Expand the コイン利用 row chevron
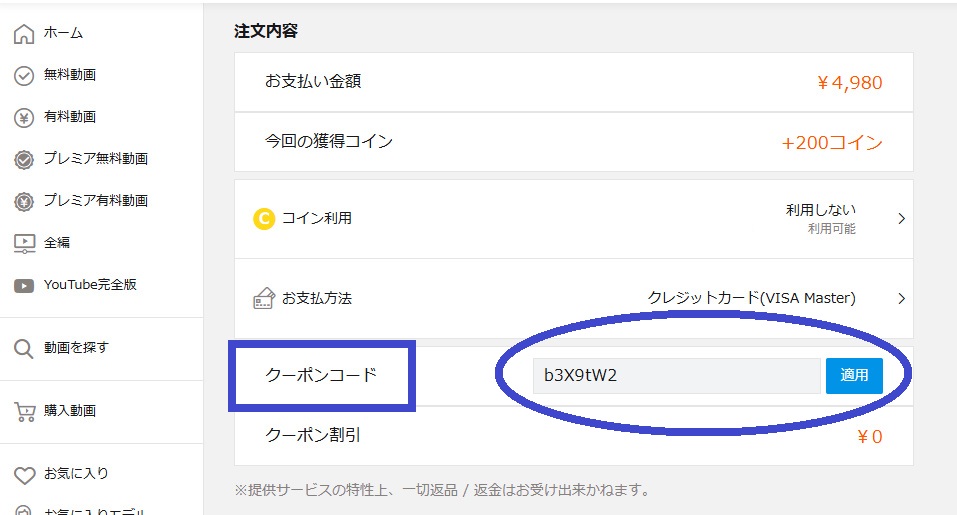The height and width of the screenshot is (515, 957). (x=901, y=219)
